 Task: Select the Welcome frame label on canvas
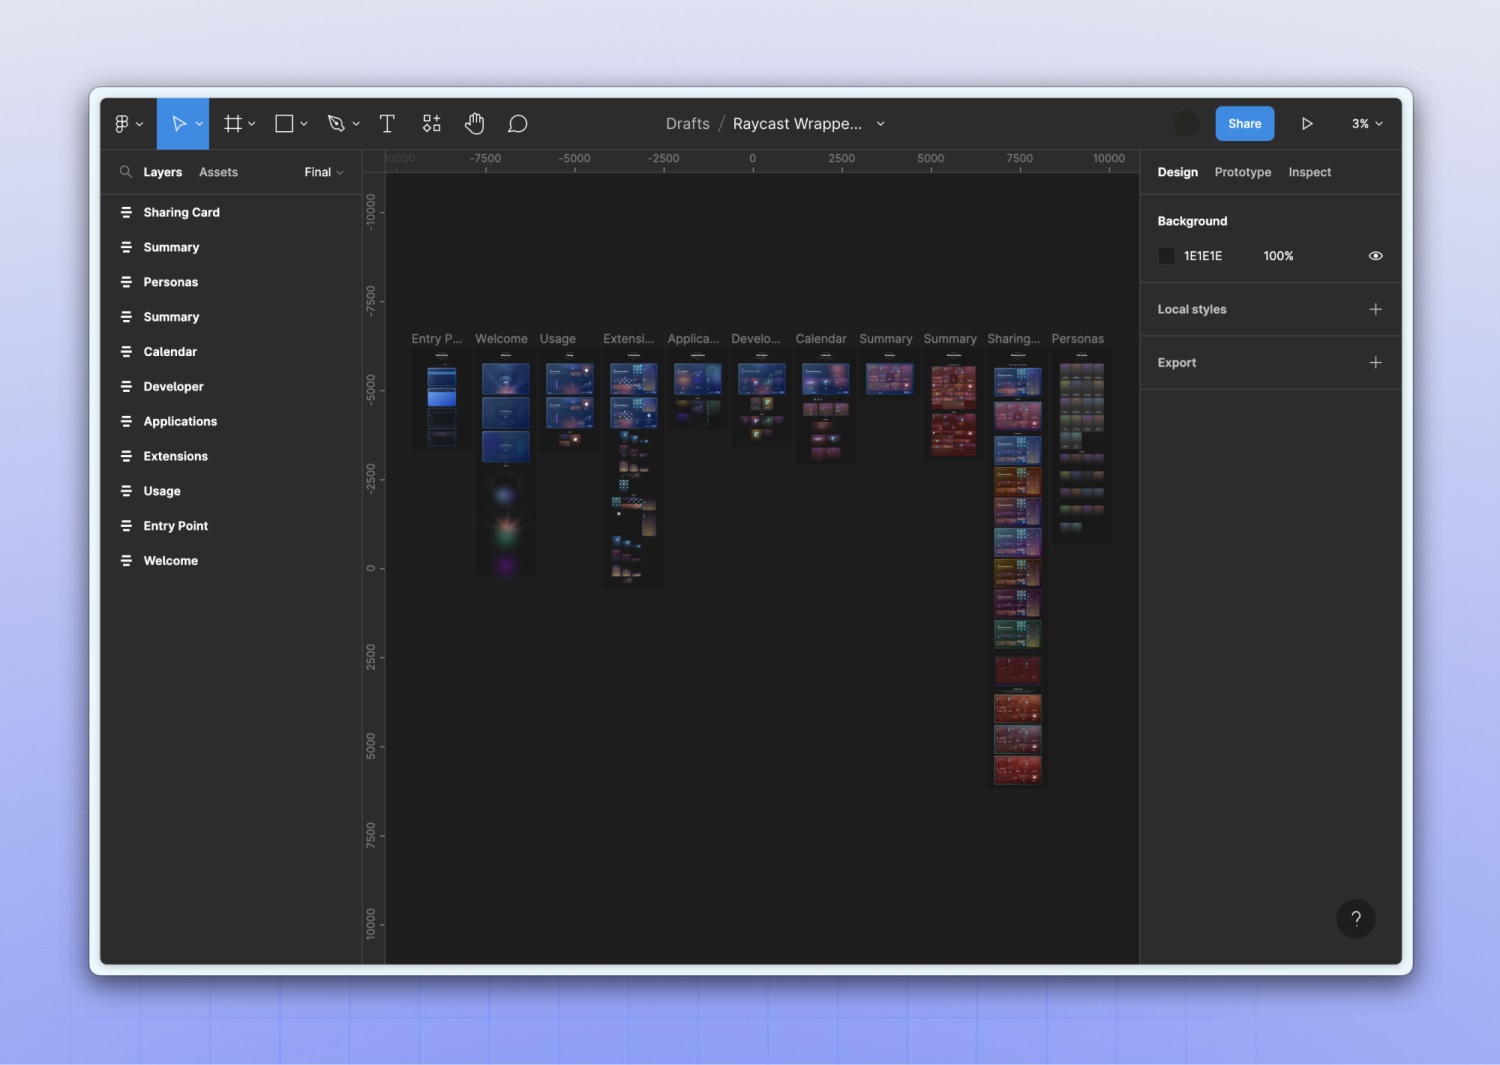point(501,339)
